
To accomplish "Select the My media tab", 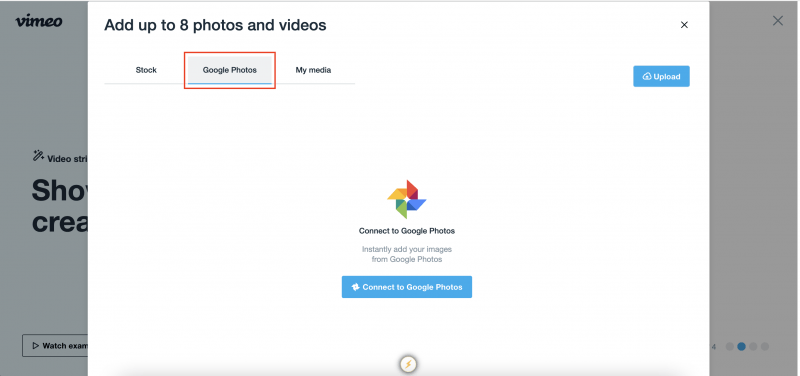I will point(313,70).
